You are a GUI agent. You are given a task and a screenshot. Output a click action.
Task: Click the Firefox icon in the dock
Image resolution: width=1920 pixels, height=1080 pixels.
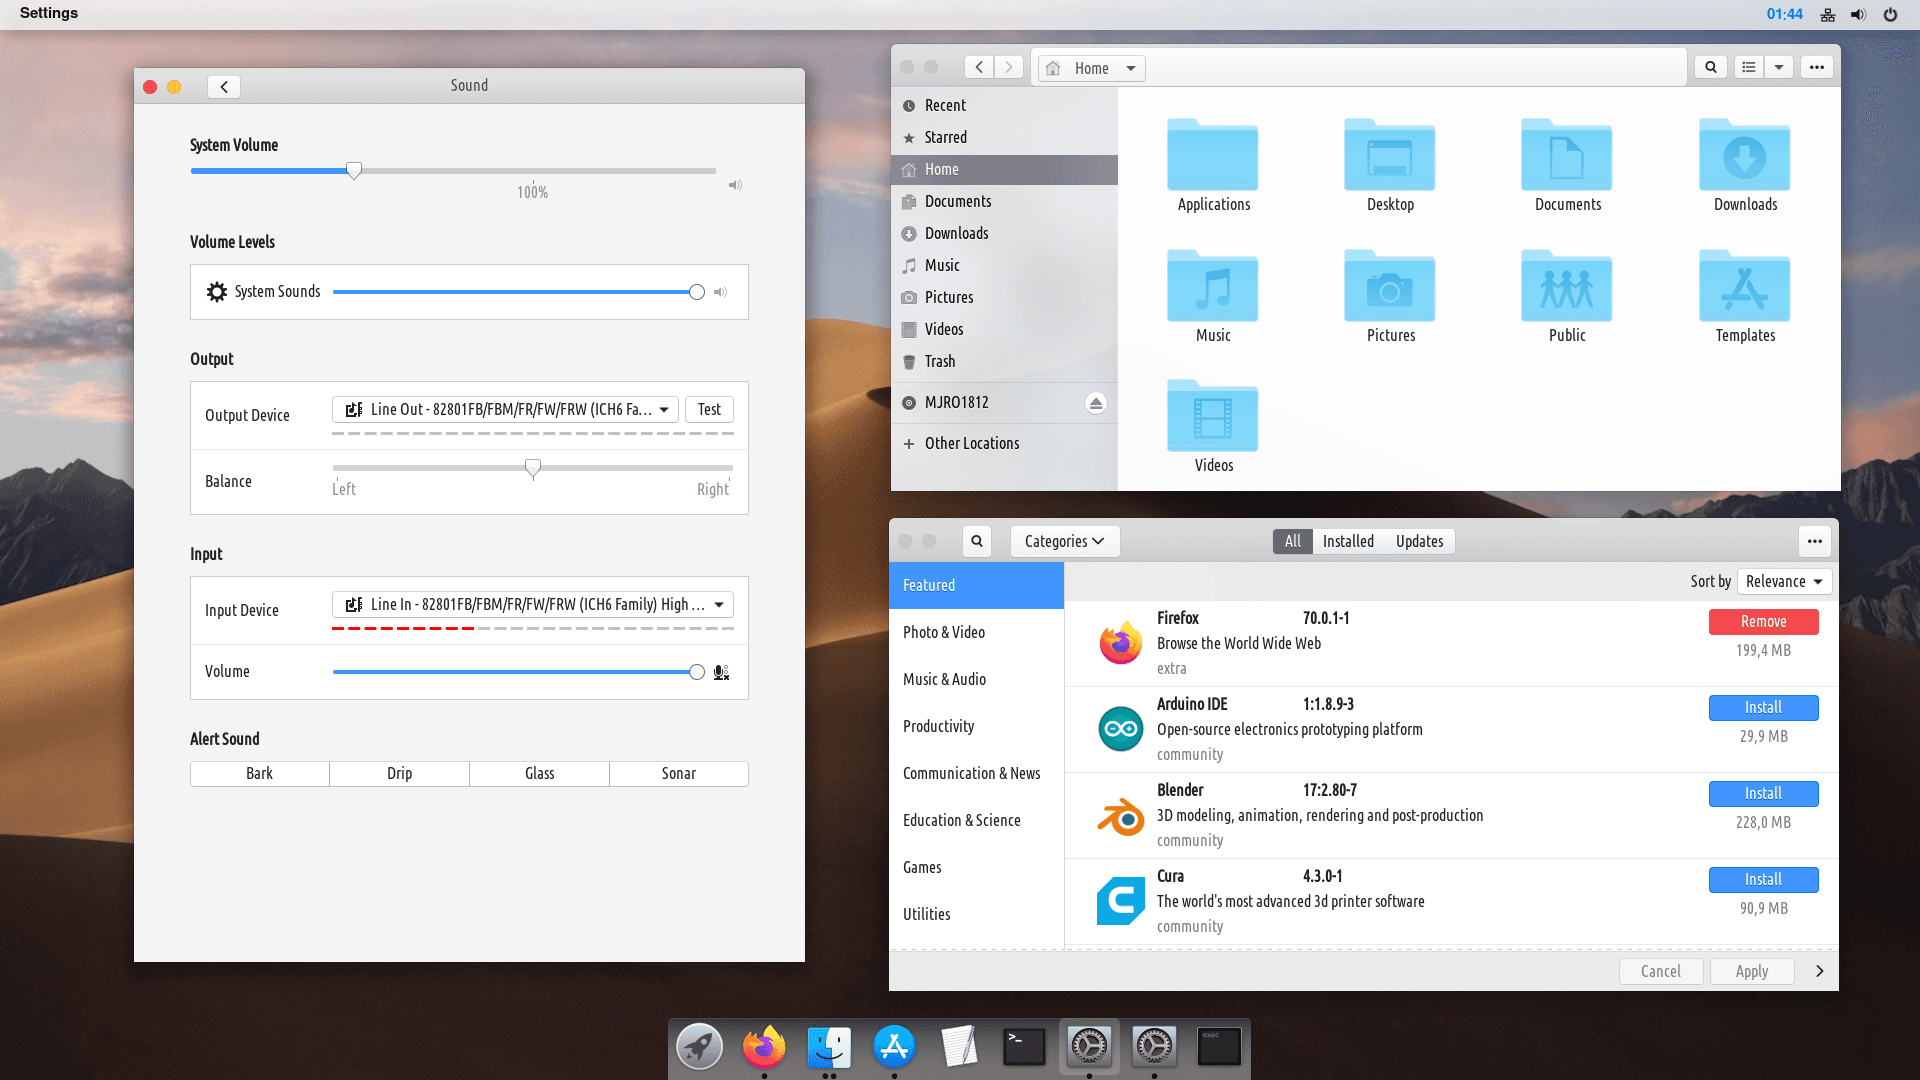764,1046
